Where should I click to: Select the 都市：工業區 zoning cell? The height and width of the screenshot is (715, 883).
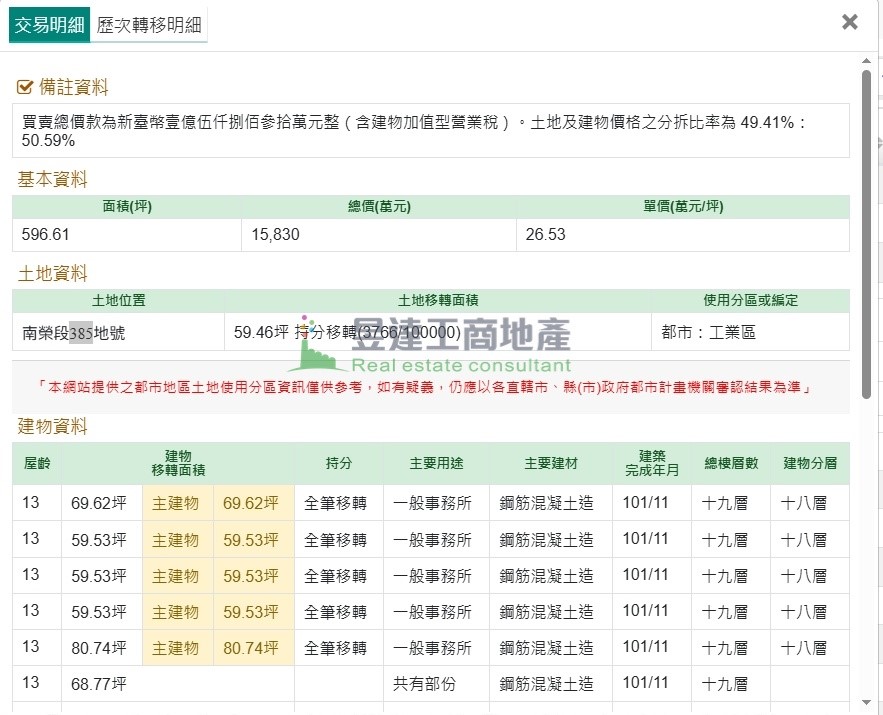point(708,333)
